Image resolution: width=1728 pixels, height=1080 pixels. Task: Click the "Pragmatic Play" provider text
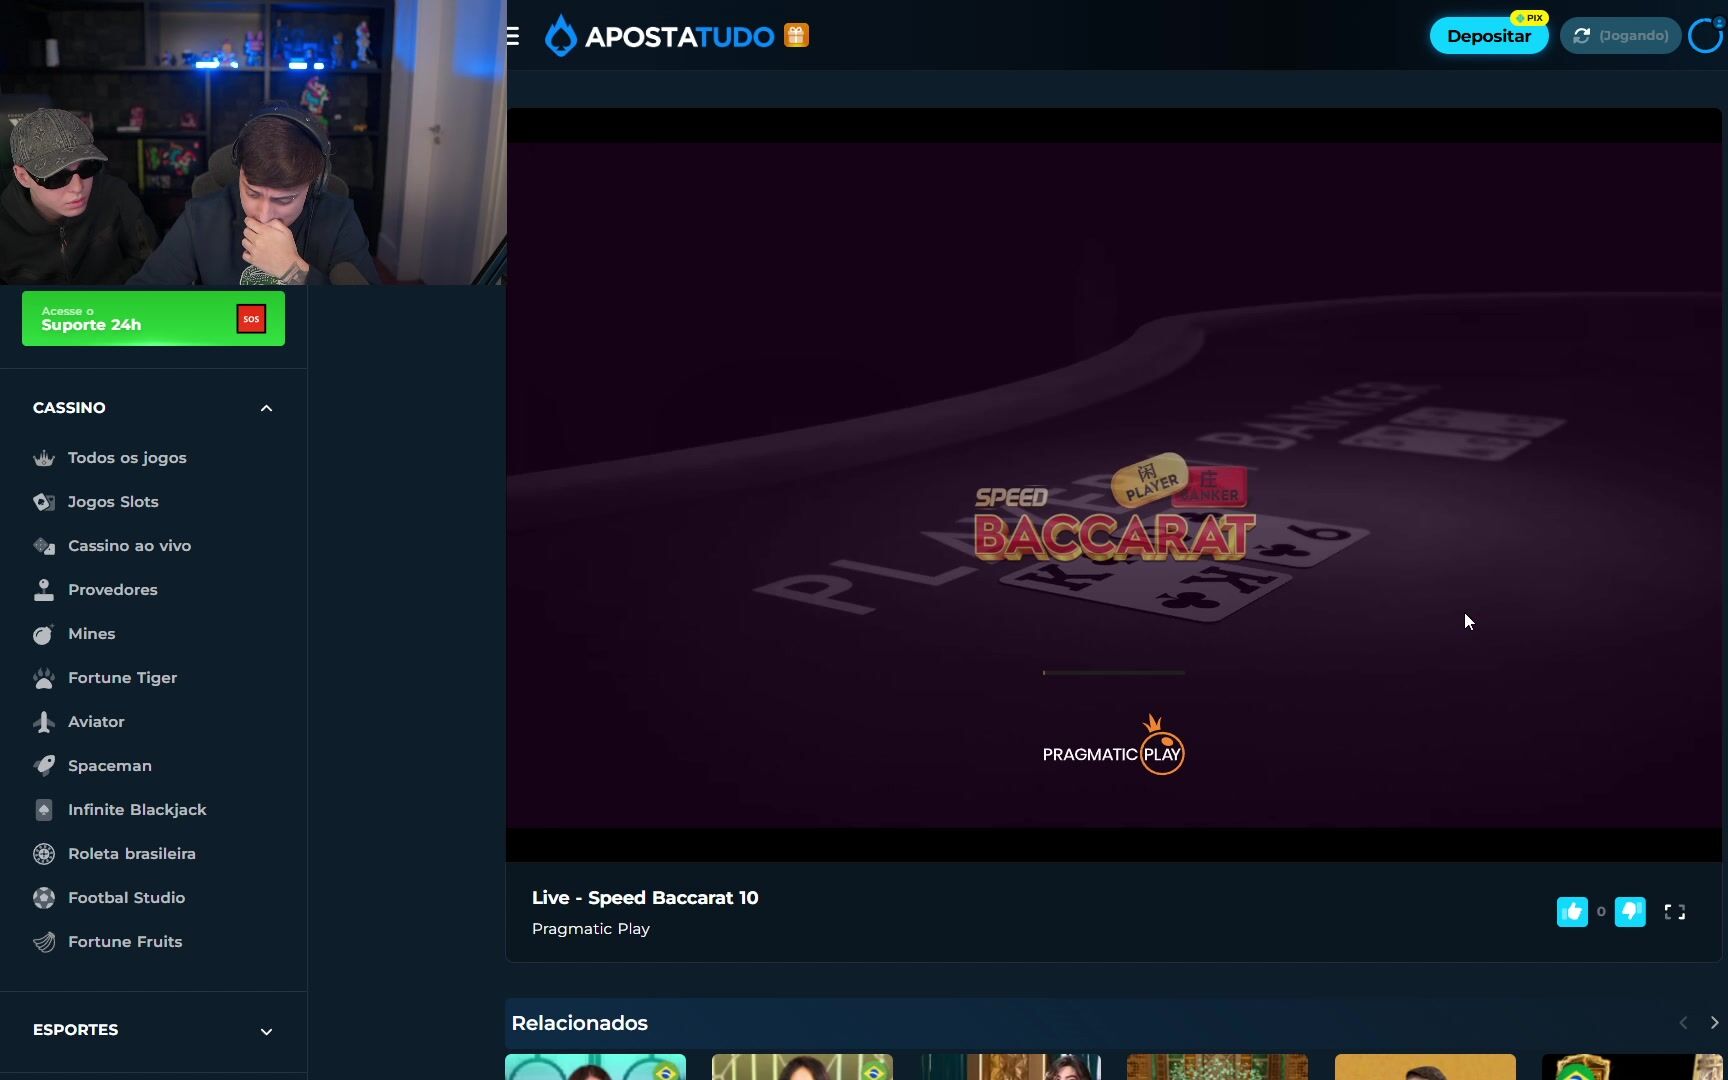tap(591, 929)
